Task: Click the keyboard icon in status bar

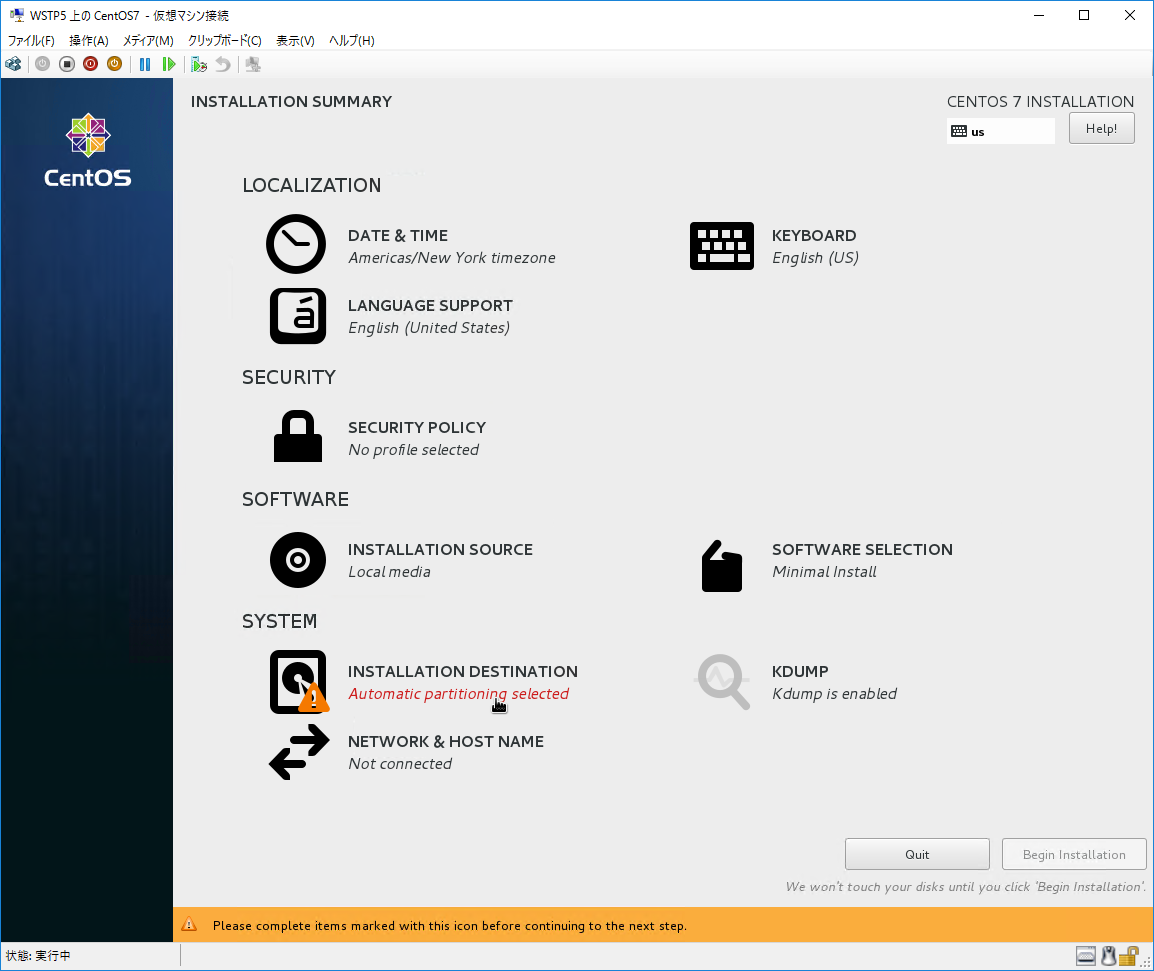Action: [1086, 956]
